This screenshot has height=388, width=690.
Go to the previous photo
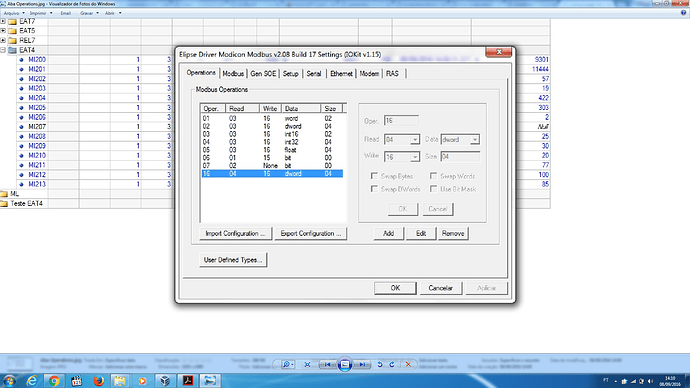point(327,364)
